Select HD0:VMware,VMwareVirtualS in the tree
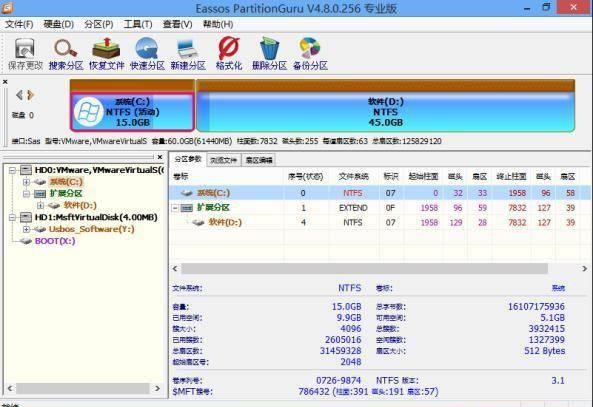 (99, 170)
